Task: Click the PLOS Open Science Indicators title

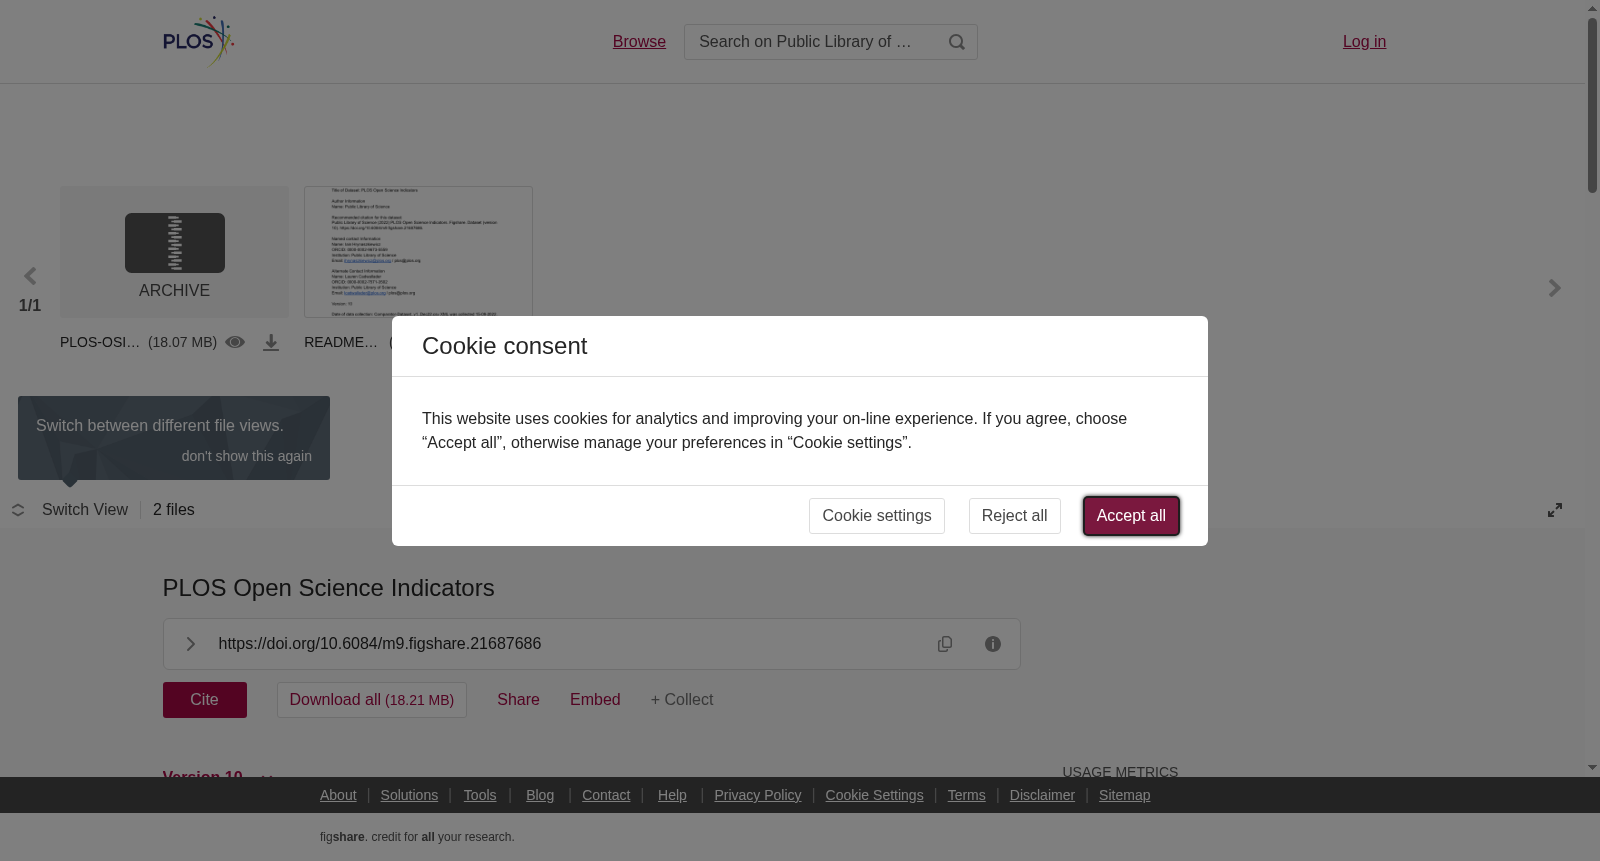Action: (x=329, y=588)
